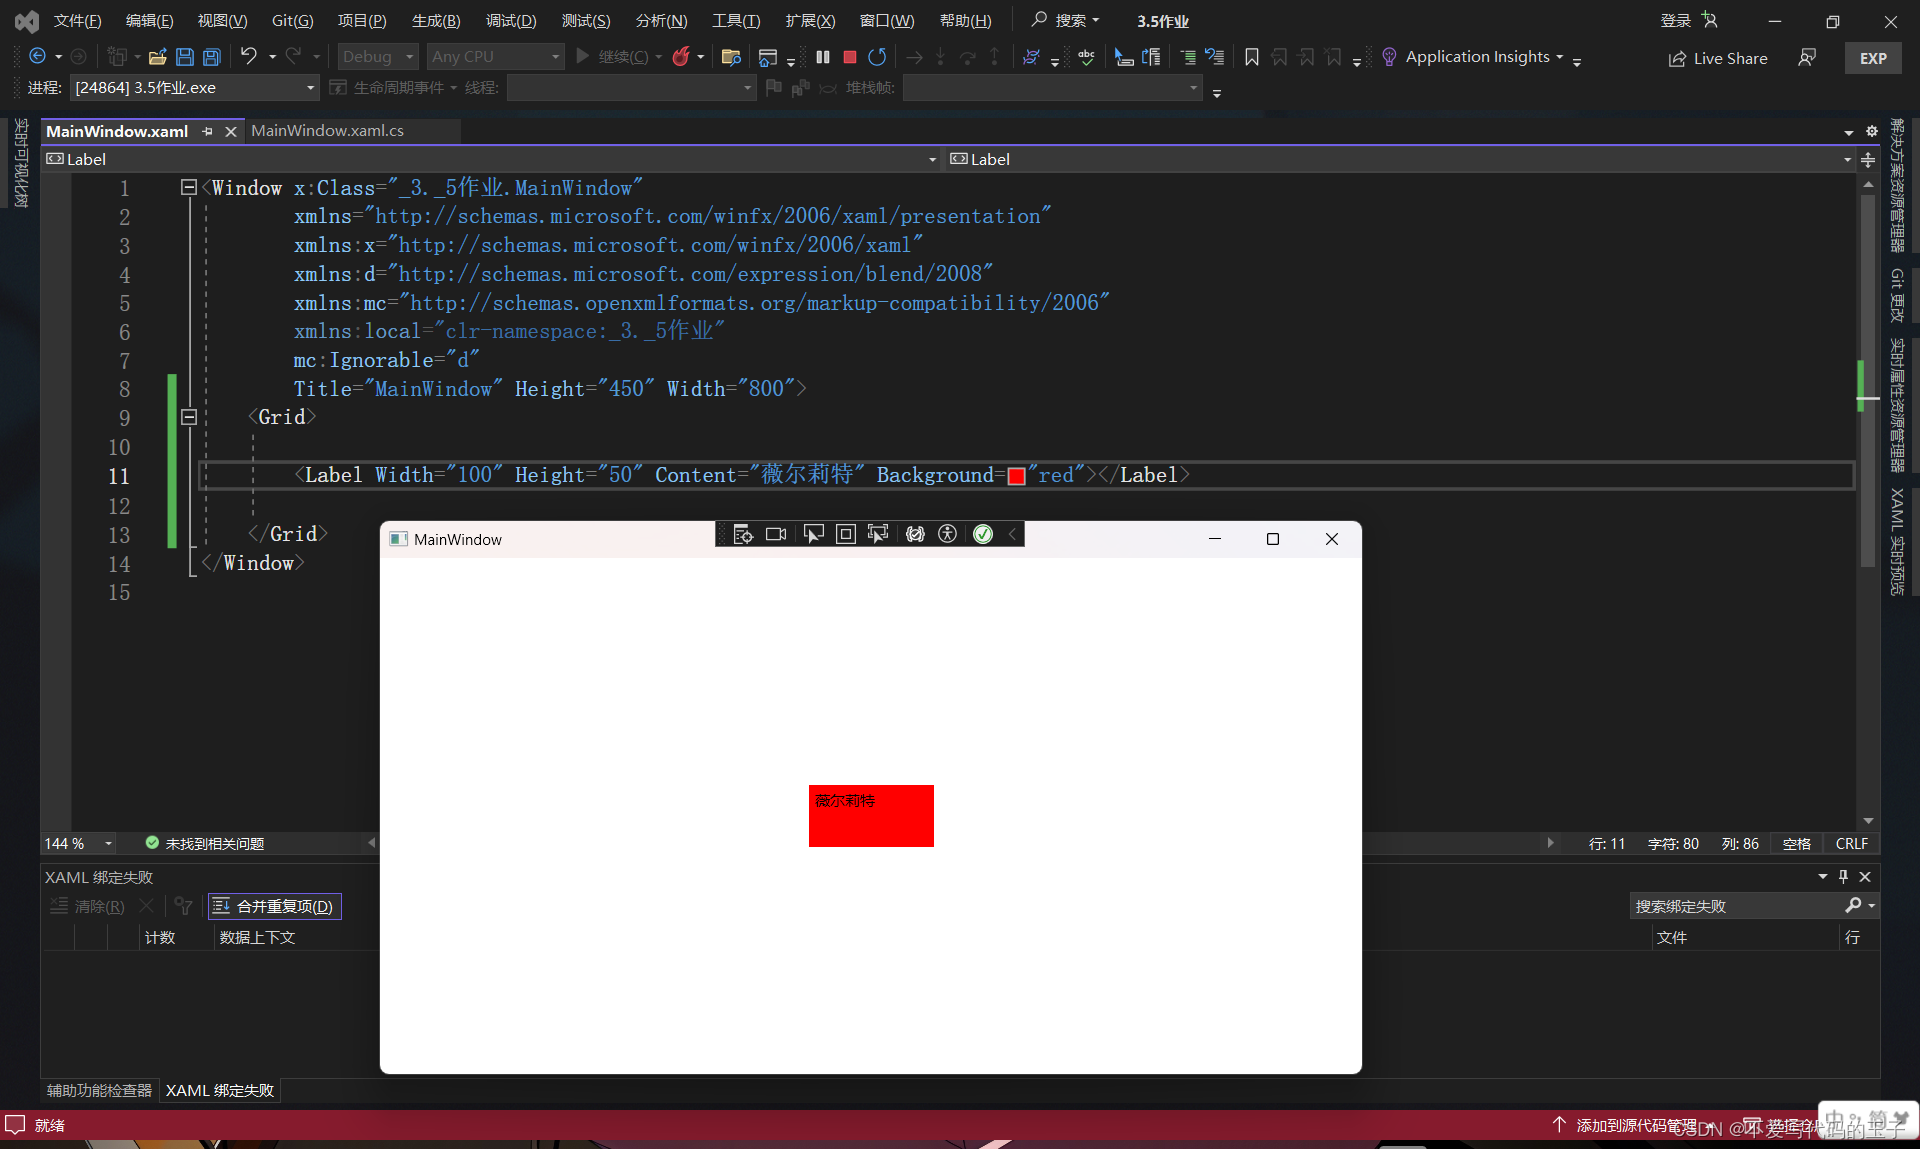
Task: Click the accessibility scan icon in in-app toolbar
Action: coord(947,534)
